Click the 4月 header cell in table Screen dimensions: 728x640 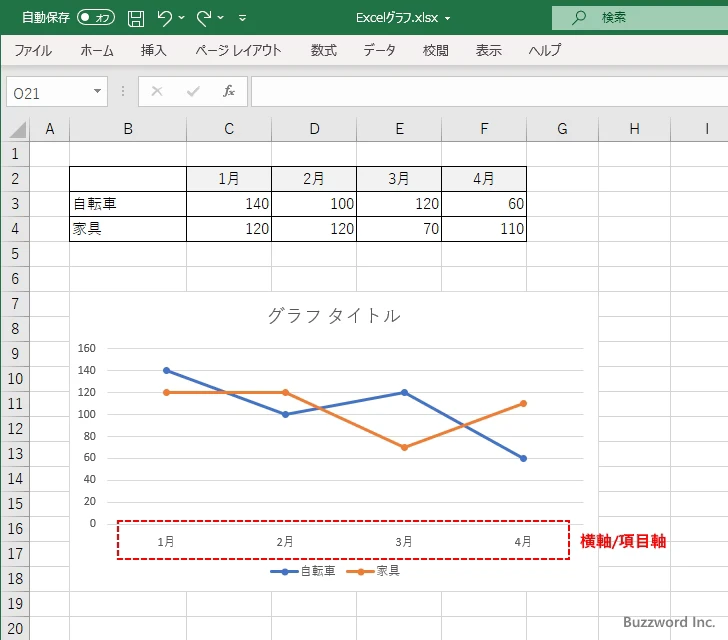tap(484, 179)
